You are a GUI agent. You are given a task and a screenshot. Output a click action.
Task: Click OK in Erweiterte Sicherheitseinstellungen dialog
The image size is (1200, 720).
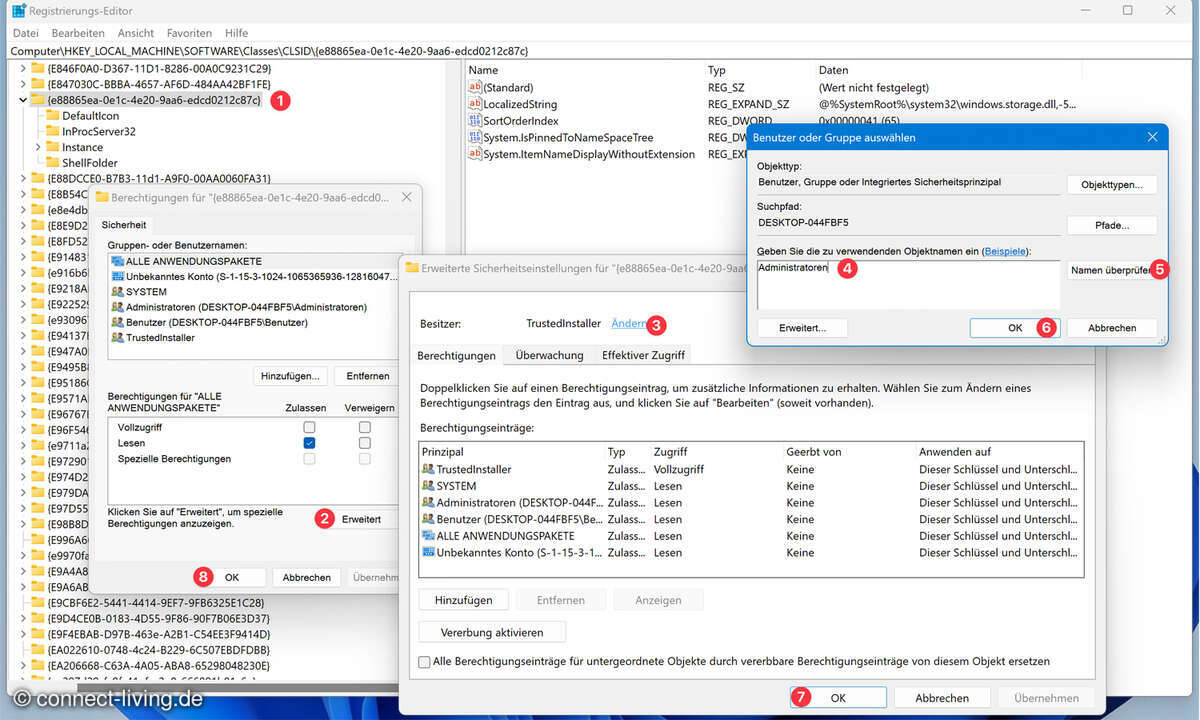click(838, 698)
